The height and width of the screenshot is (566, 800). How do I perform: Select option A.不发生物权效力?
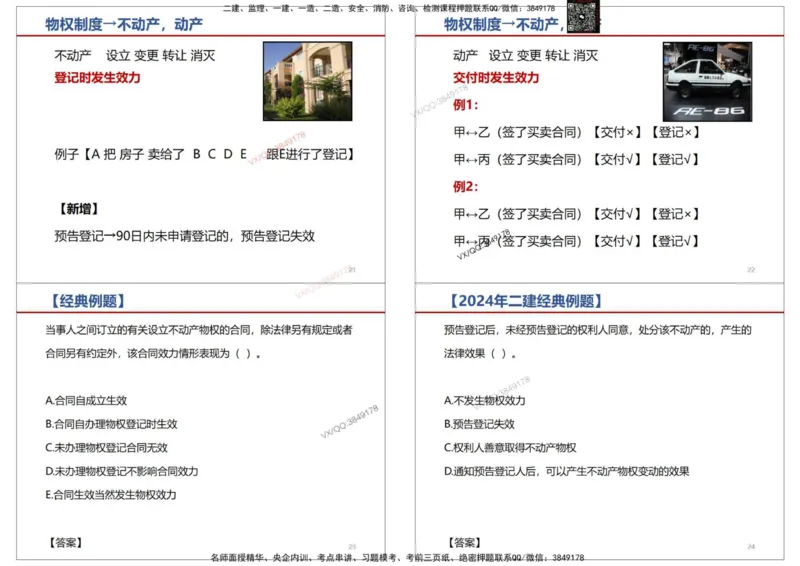coord(485,401)
